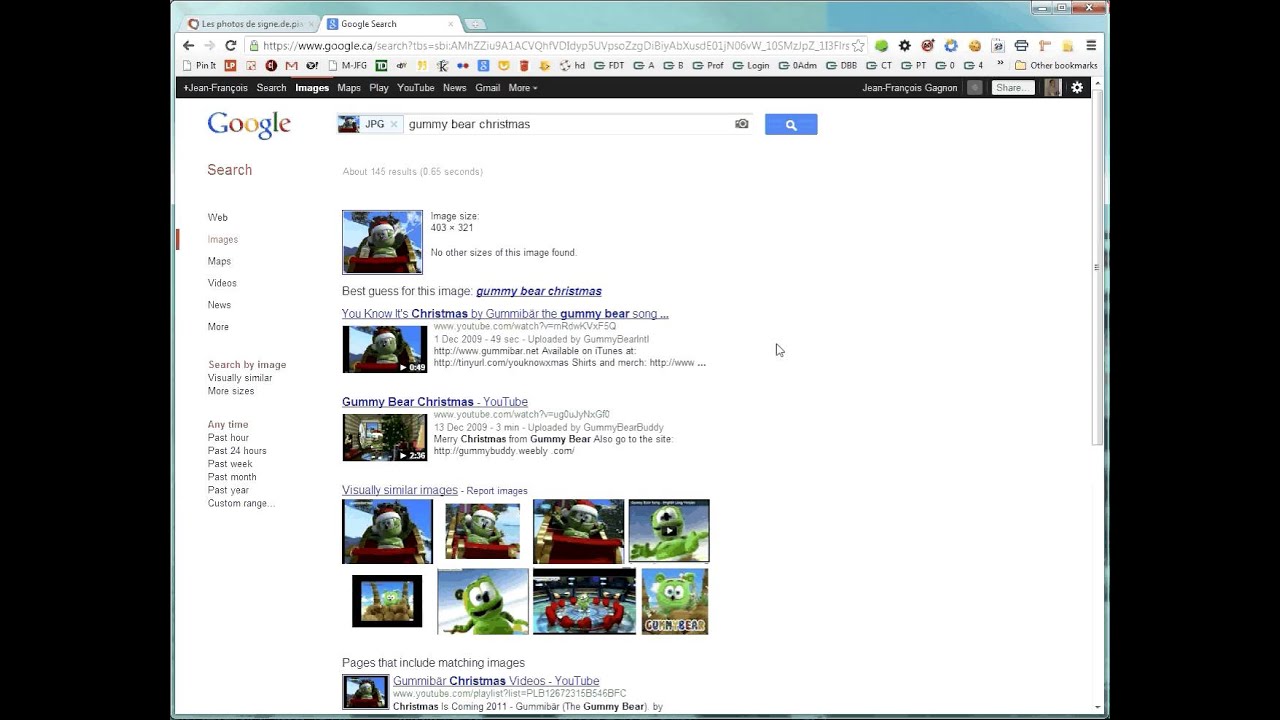Play the 0:49 video thumbnail

[385, 349]
